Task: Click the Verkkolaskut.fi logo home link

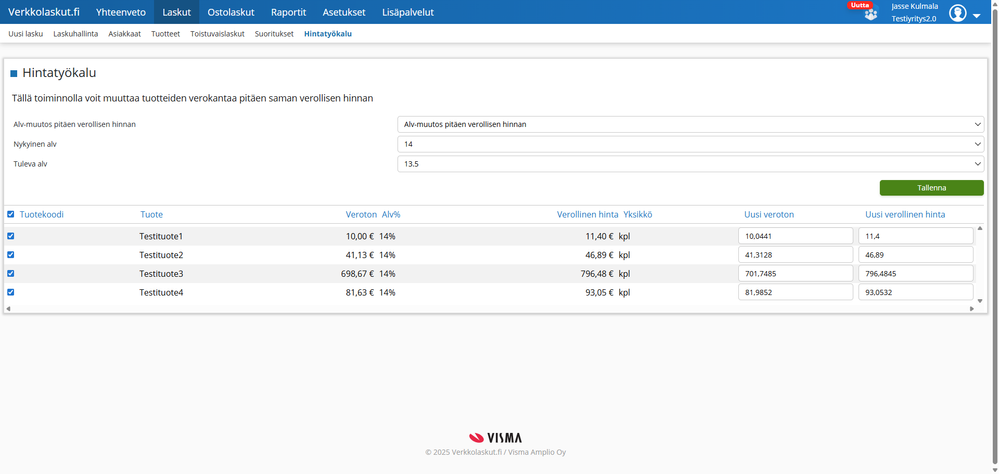Action: pos(44,12)
